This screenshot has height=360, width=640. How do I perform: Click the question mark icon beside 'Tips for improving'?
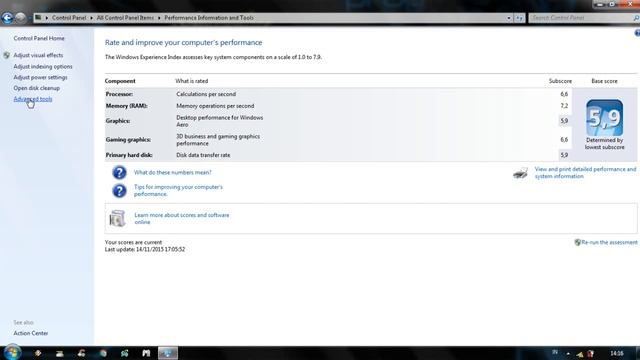pos(119,191)
